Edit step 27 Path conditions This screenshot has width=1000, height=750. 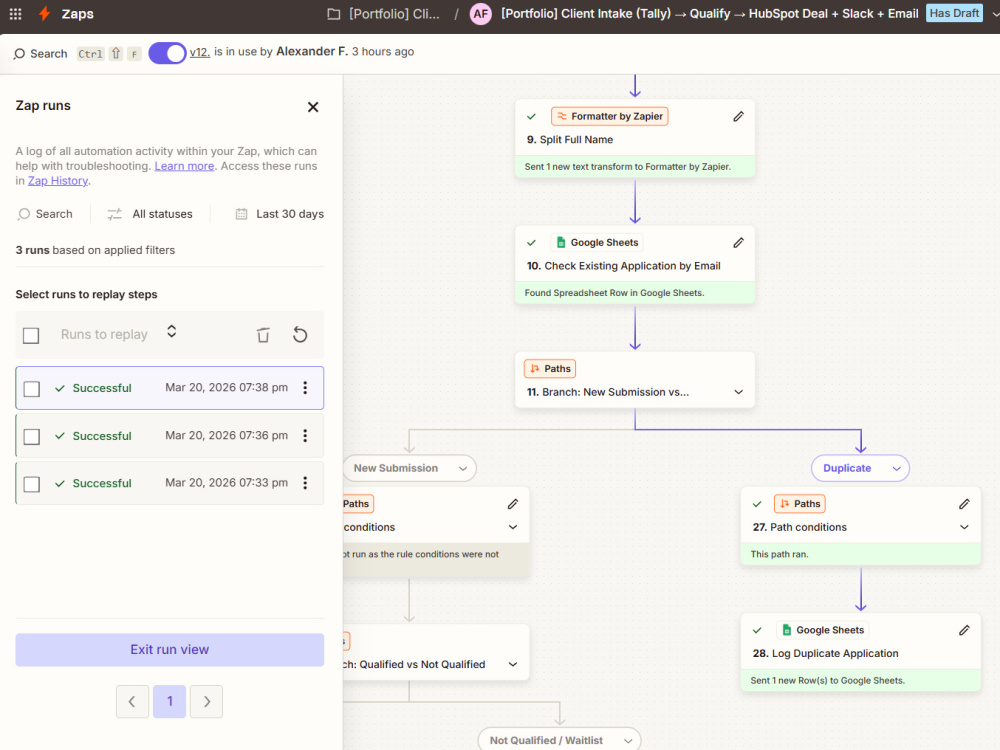[964, 504]
